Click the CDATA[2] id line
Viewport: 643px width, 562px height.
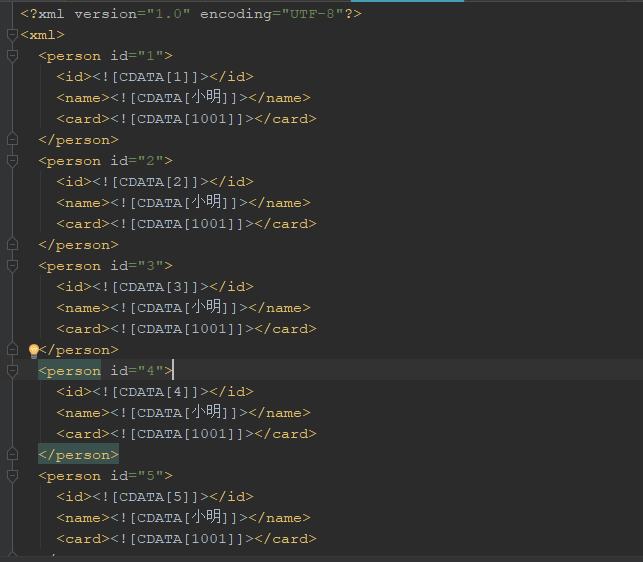pos(155,182)
